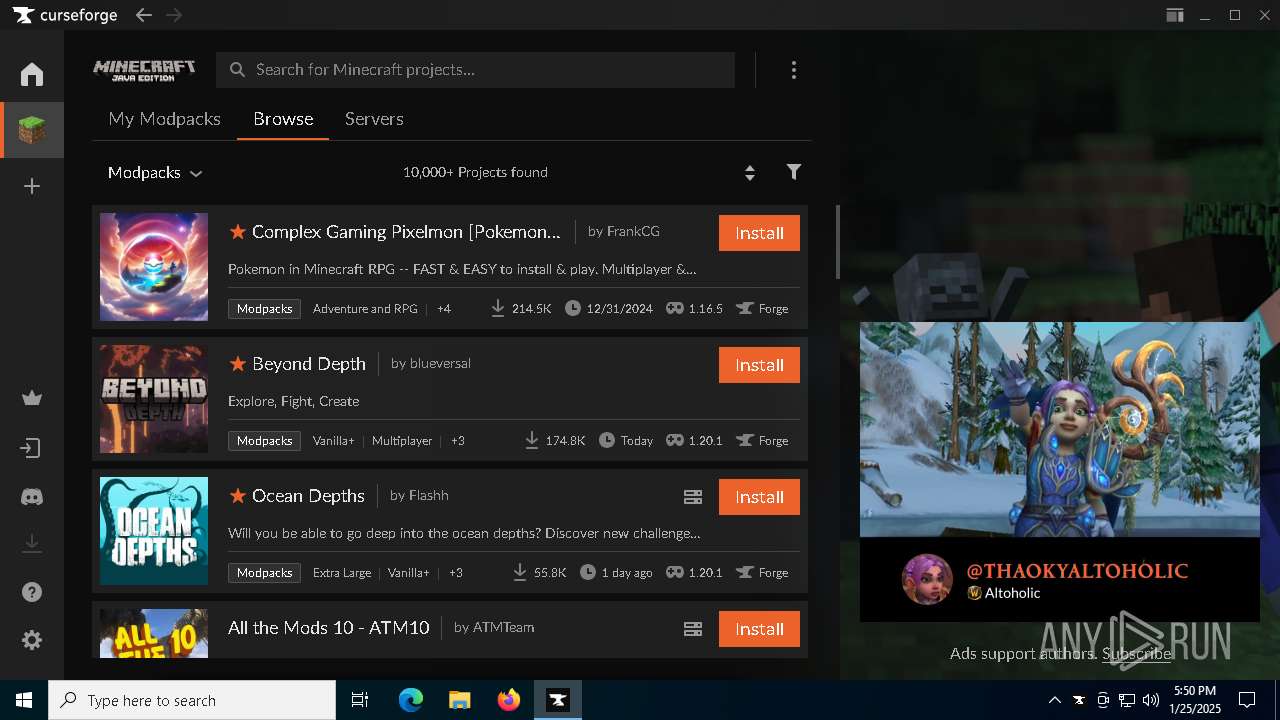Image resolution: width=1280 pixels, height=720 pixels.
Task: Open File Explorer from taskbar
Action: pyautogui.click(x=460, y=700)
